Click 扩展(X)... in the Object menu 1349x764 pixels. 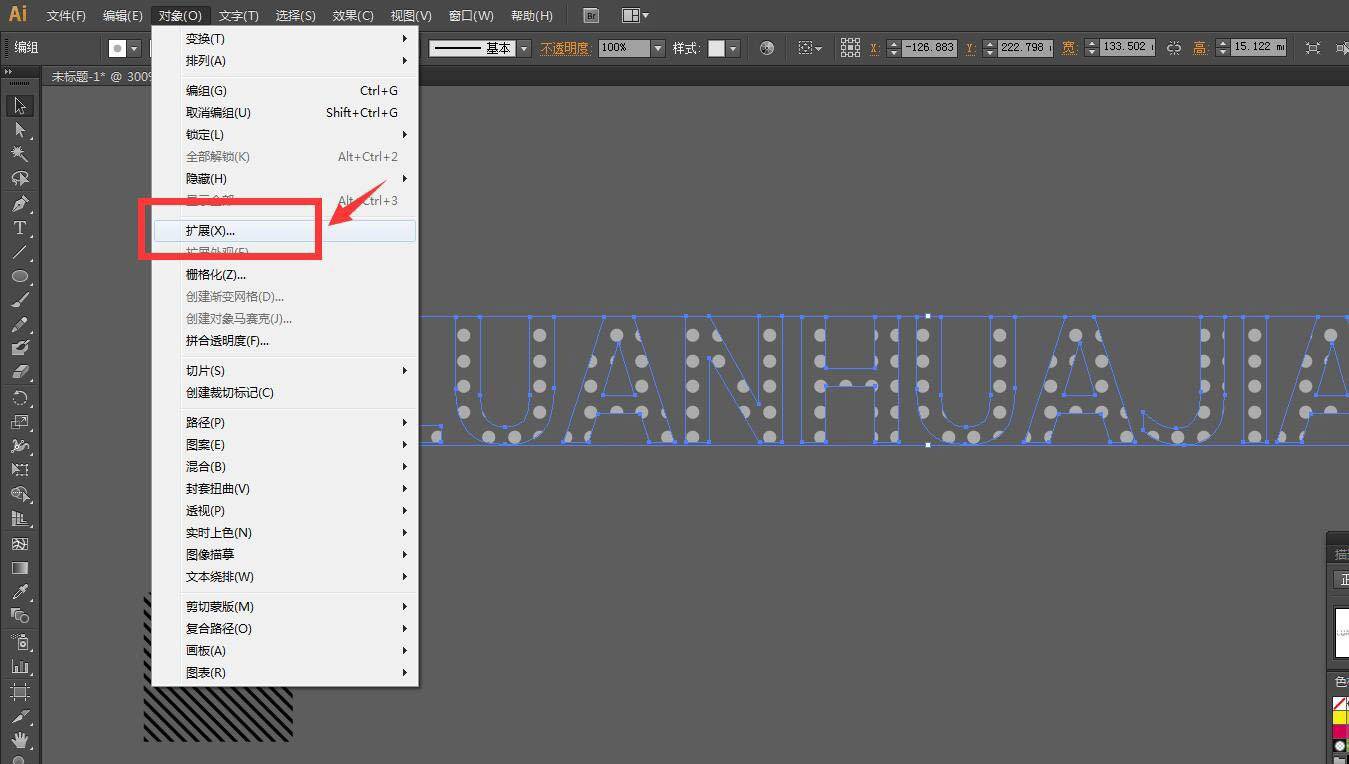tap(210, 231)
